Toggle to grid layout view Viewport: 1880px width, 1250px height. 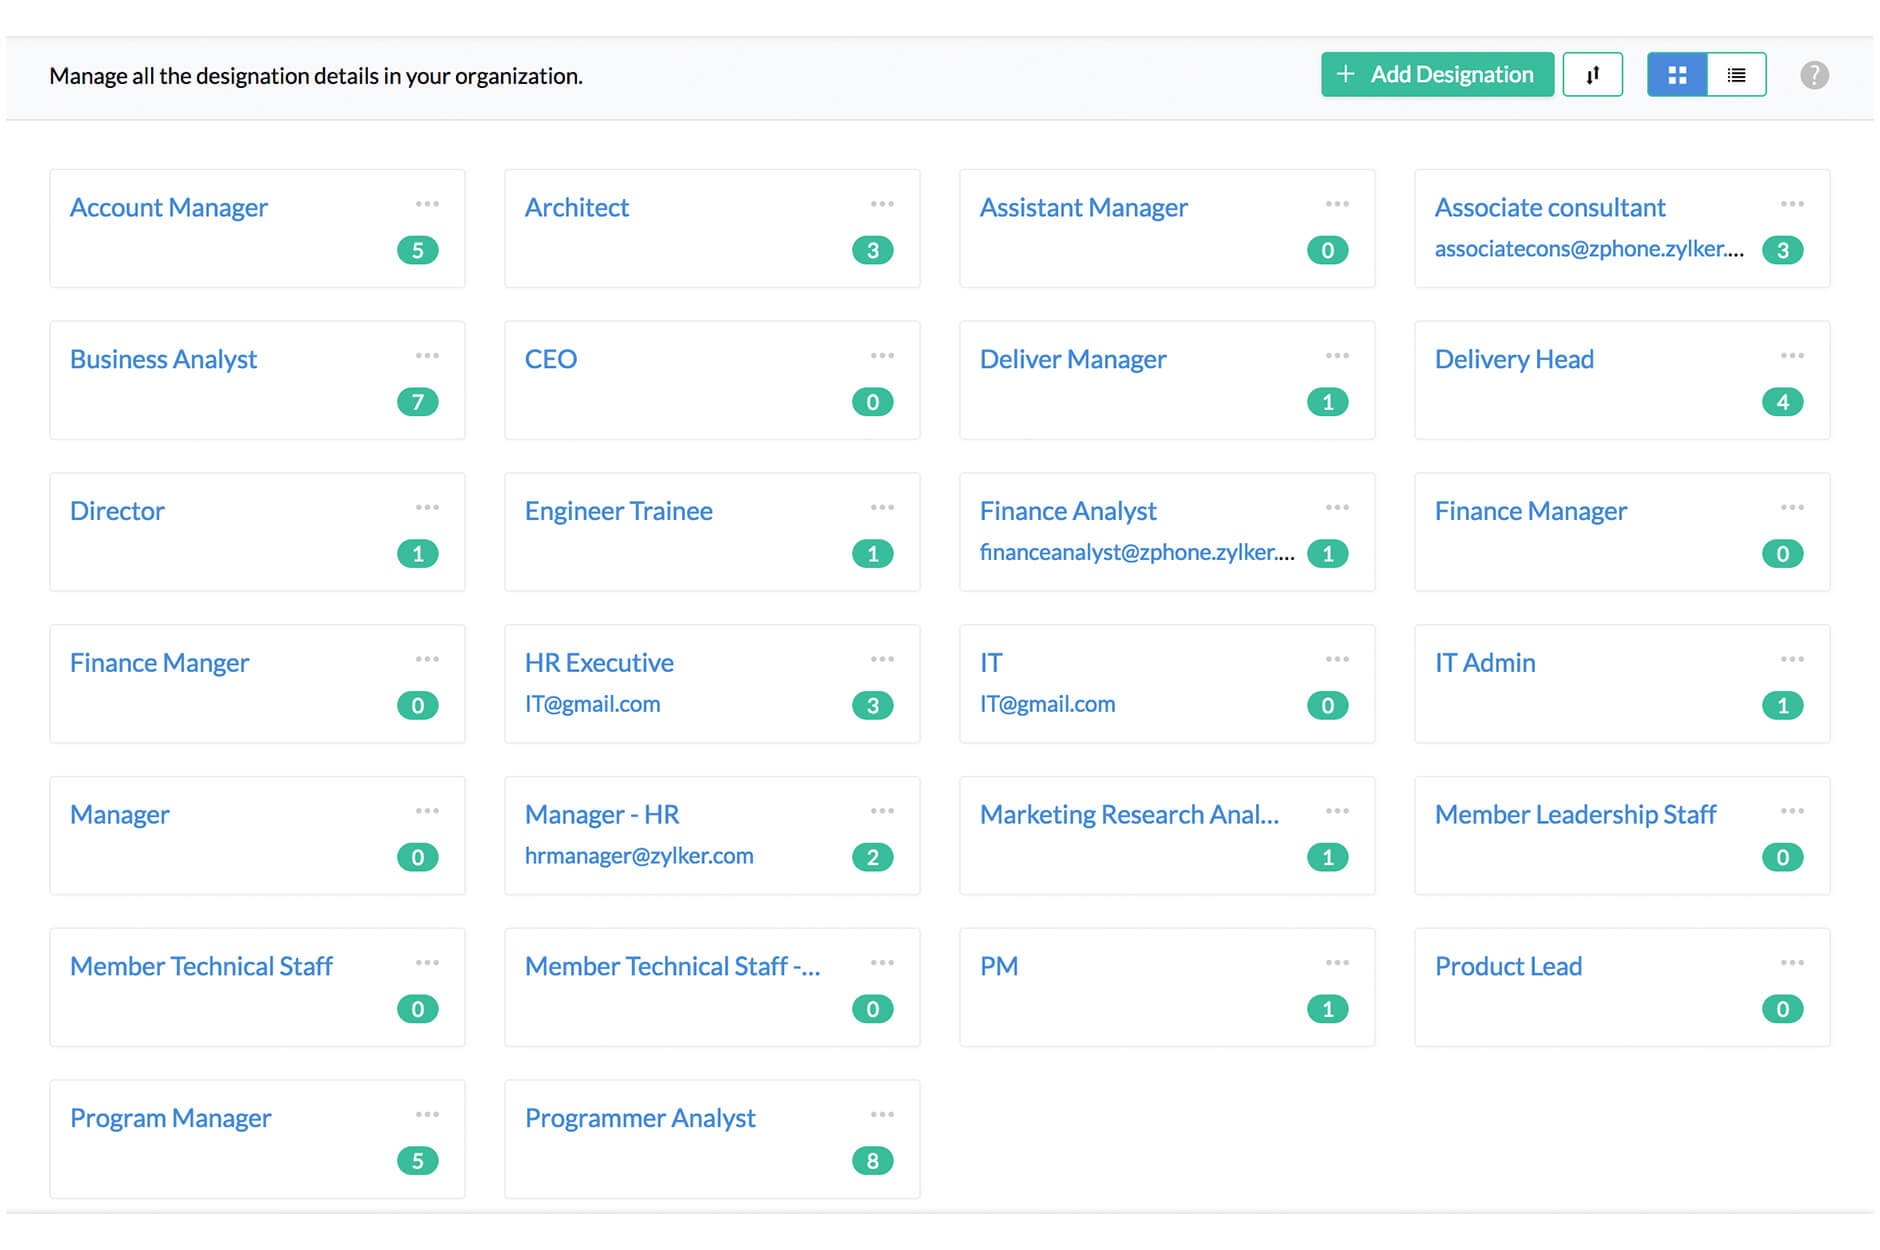[x=1676, y=74]
